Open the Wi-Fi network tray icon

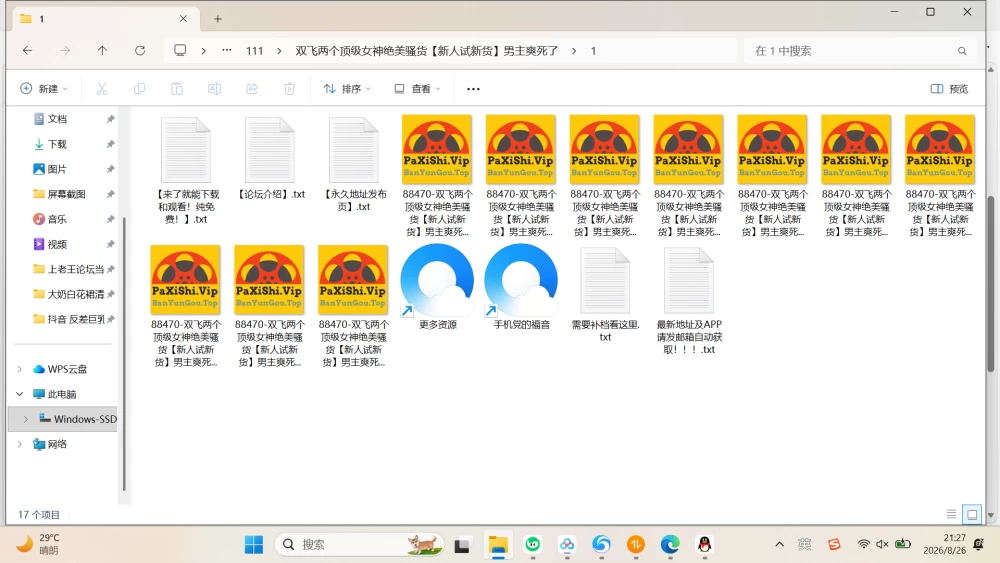click(x=864, y=544)
